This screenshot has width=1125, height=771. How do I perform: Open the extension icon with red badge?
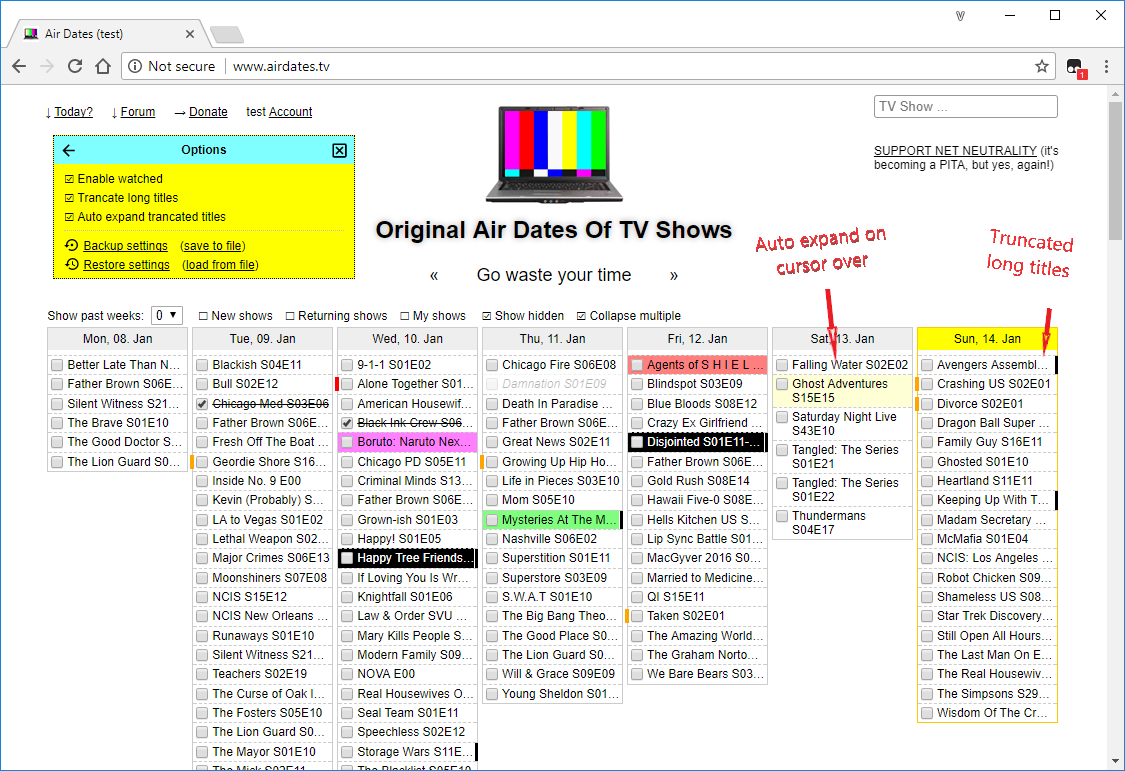point(1074,66)
